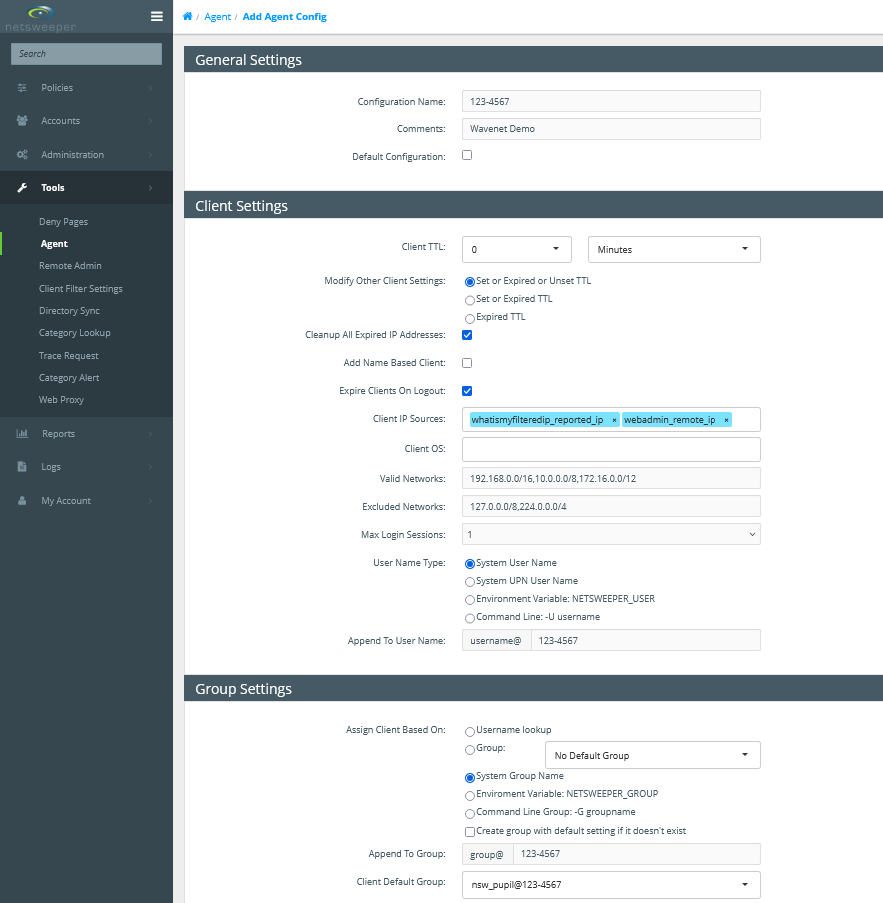
Task: Click the Logs file icon
Action: coord(22,467)
